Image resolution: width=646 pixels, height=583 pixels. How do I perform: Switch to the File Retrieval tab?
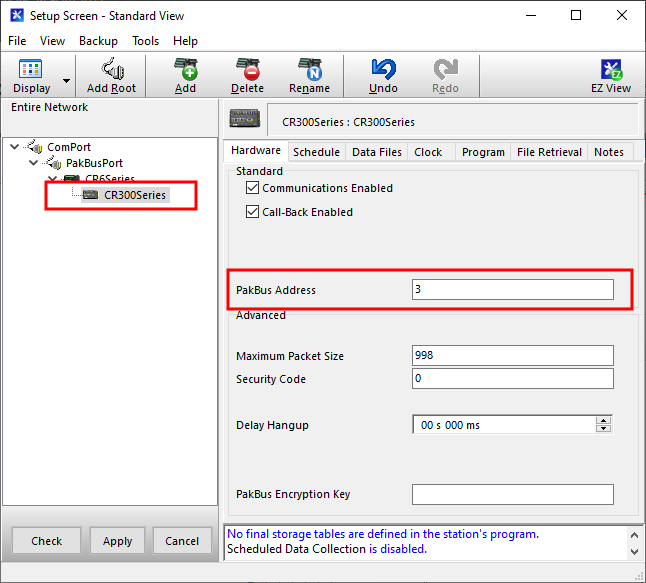pos(549,152)
